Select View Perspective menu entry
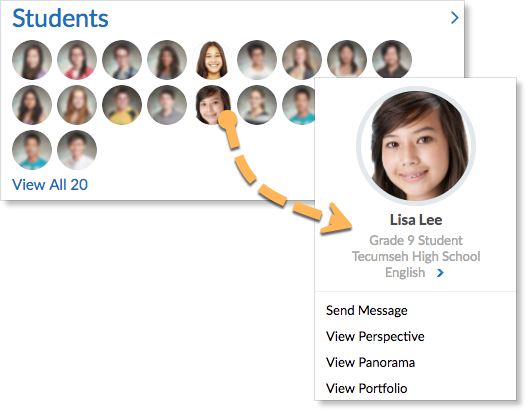Image resolution: width=531 pixels, height=411 pixels. tap(375, 337)
